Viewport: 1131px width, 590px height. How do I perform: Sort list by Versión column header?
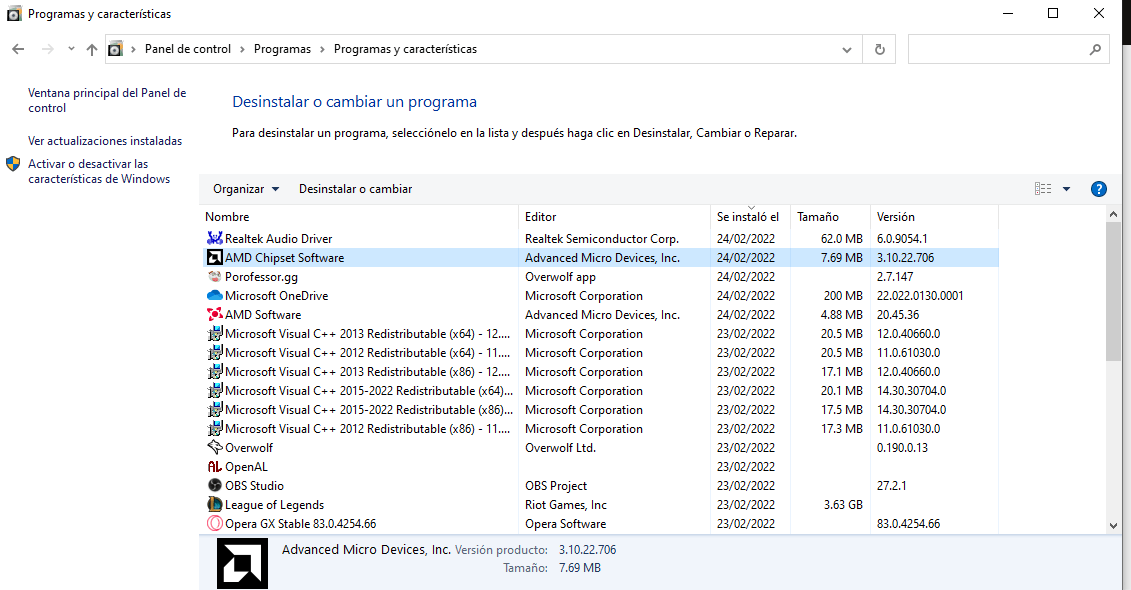(x=934, y=216)
